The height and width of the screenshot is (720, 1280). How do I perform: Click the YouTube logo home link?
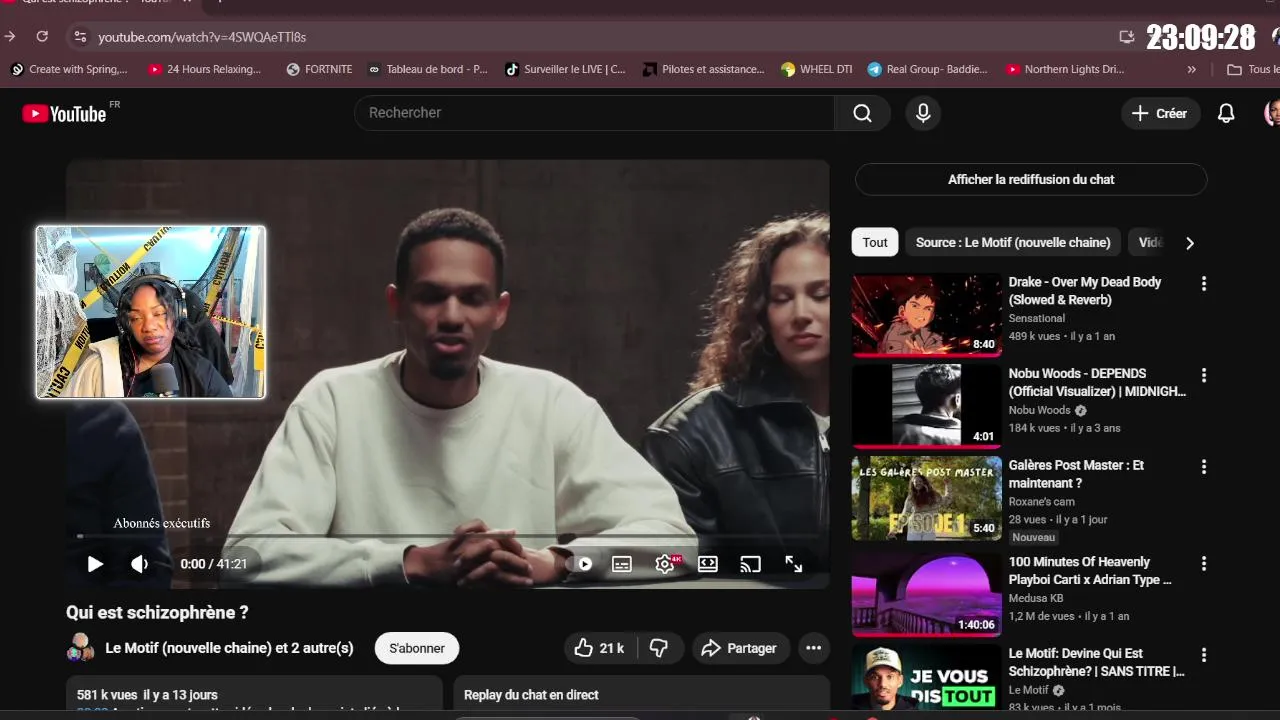tap(64, 113)
